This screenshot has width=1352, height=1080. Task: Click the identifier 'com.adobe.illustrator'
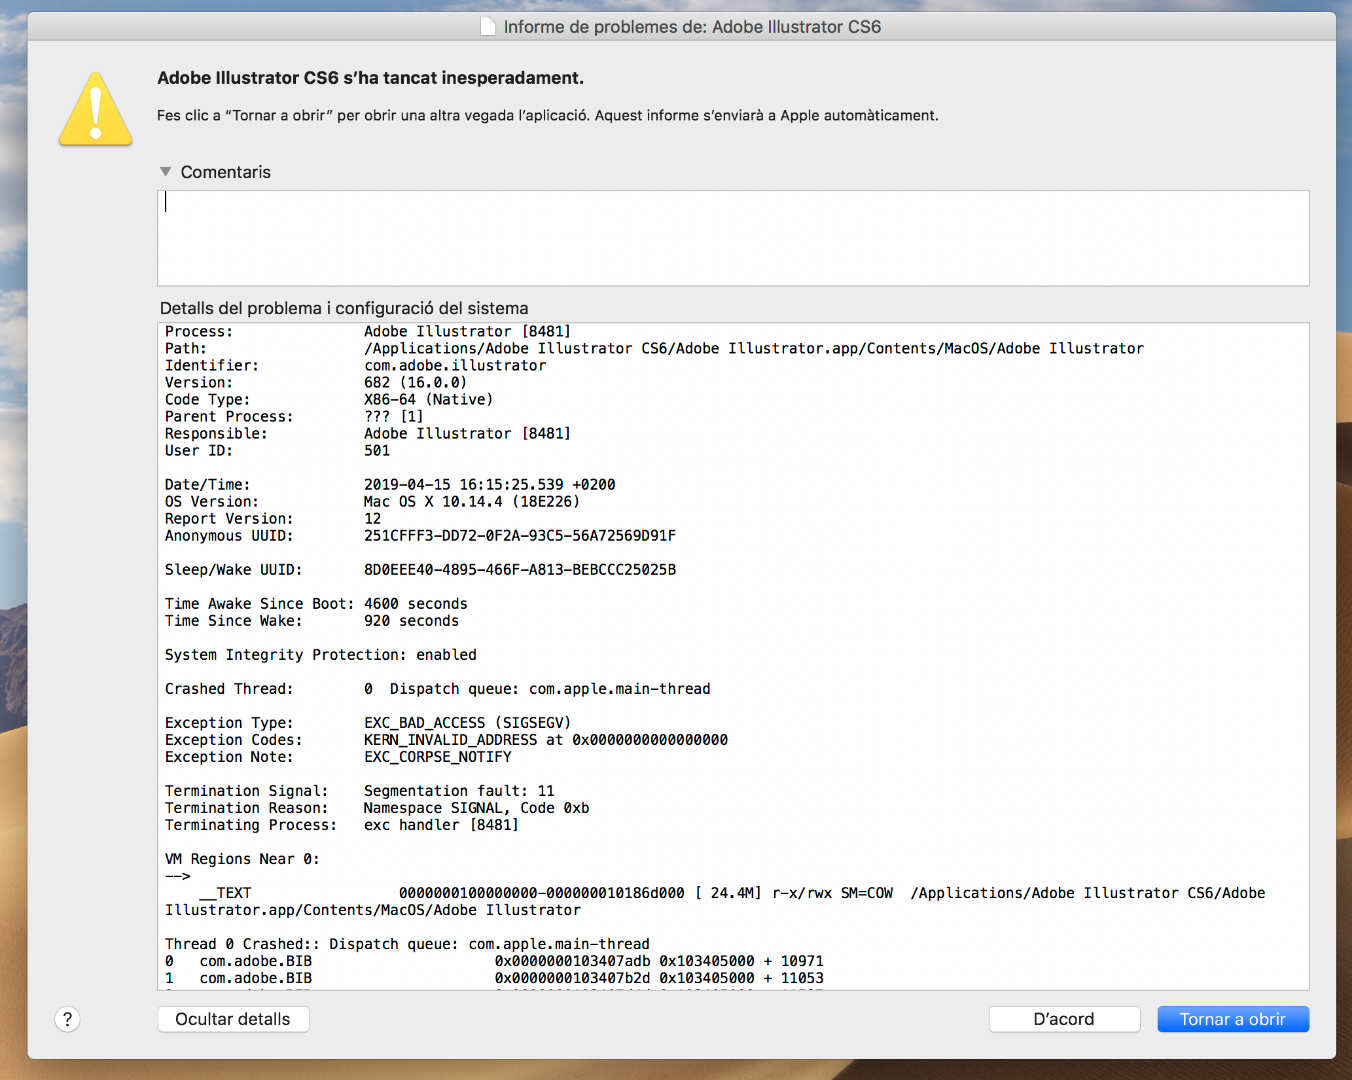pyautogui.click(x=455, y=366)
